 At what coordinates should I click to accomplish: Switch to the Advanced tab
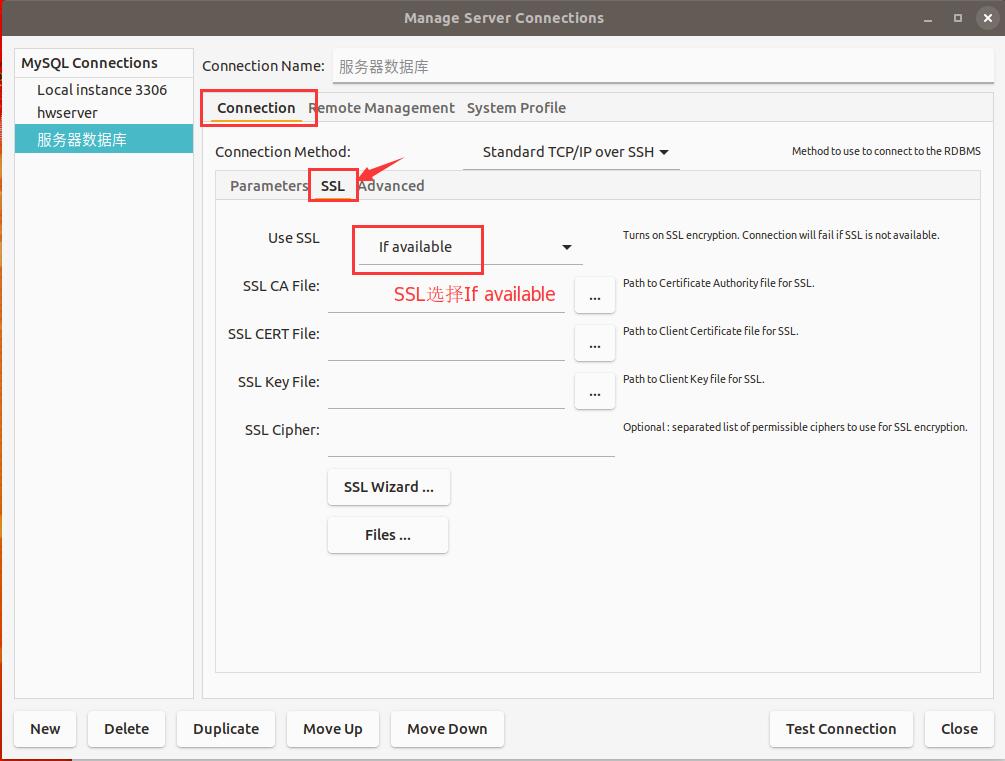(391, 185)
